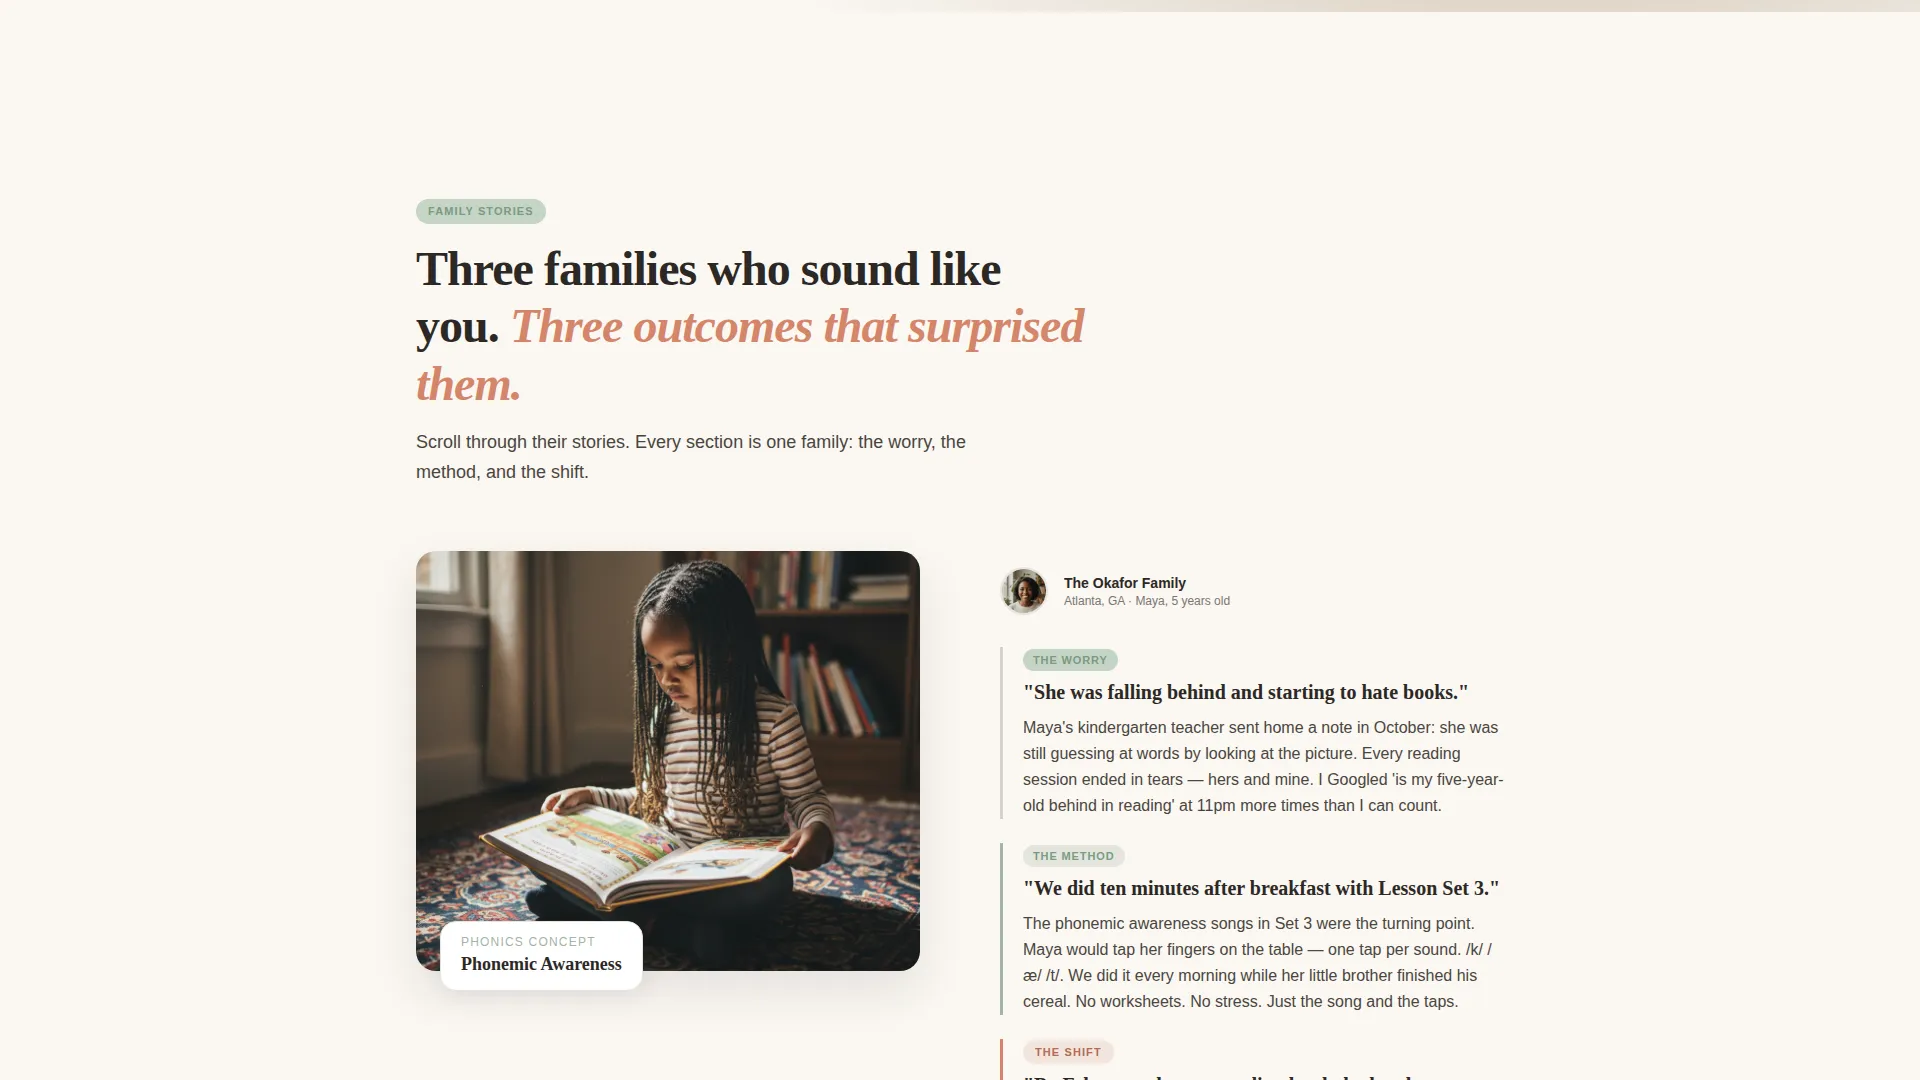Viewport: 1920px width, 1080px height.
Task: Click THE WORRY tag
Action: 1070,660
